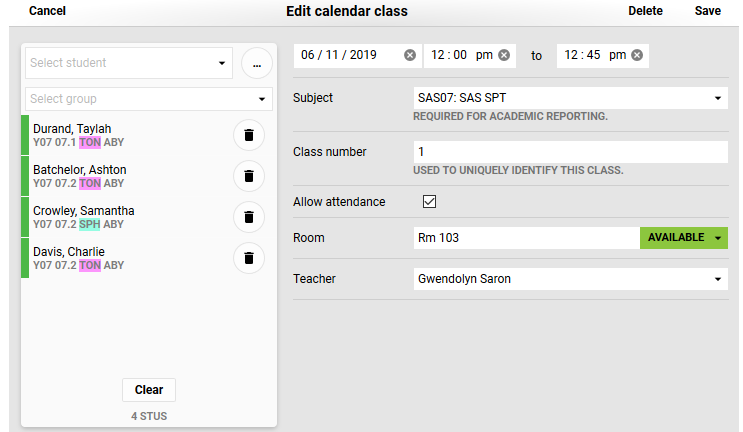Clear the date field 06/11/2019
This screenshot has width=743, height=432.
pos(410,56)
